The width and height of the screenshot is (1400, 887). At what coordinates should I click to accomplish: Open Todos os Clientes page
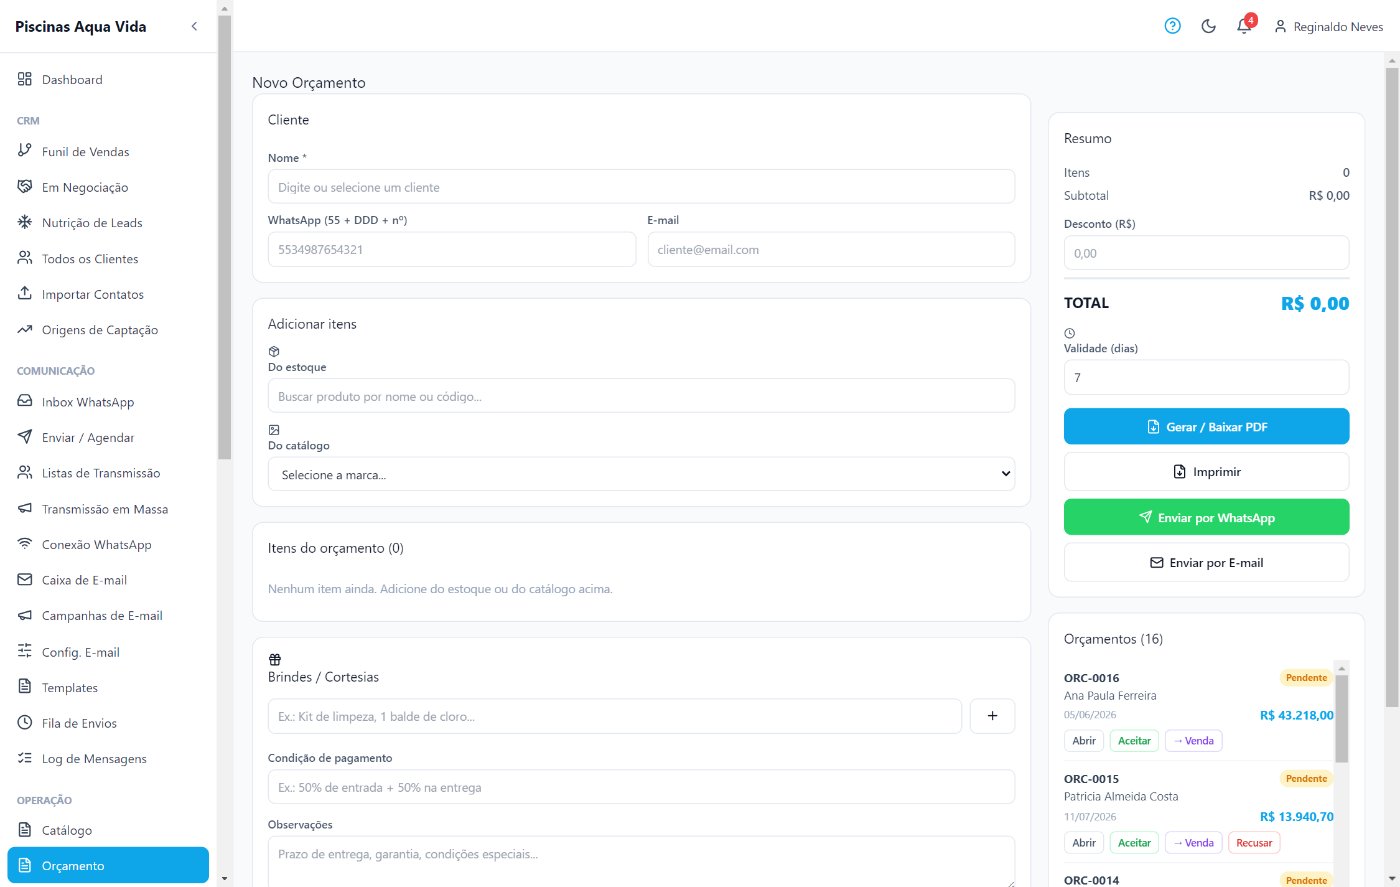point(108,258)
